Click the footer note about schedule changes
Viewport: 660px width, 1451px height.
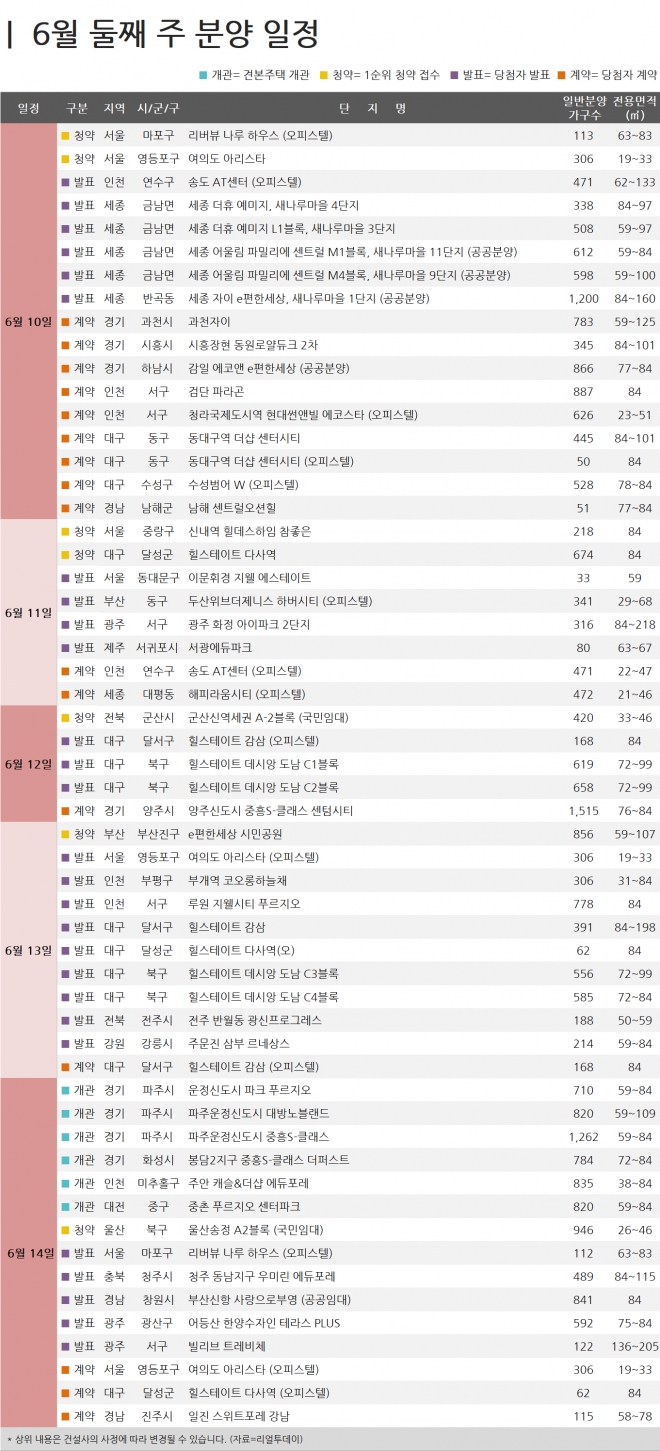click(x=155, y=1438)
